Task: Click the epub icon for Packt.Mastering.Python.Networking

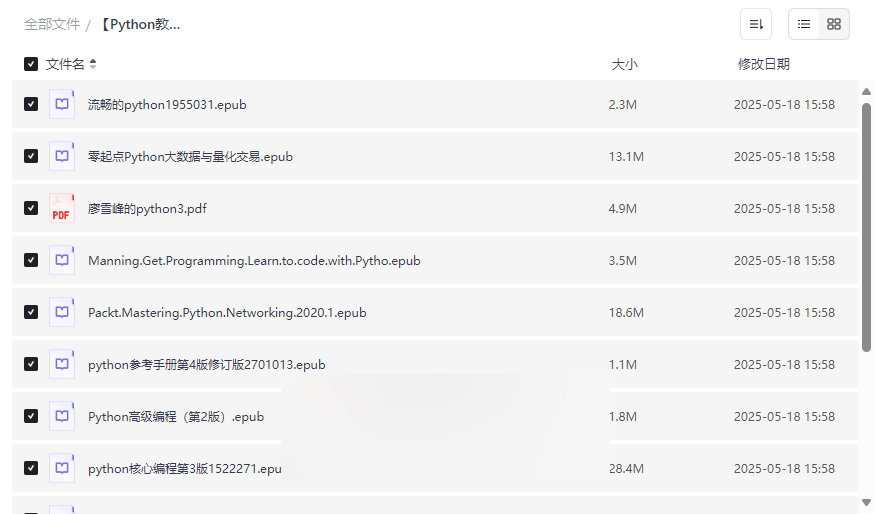Action: (x=62, y=312)
